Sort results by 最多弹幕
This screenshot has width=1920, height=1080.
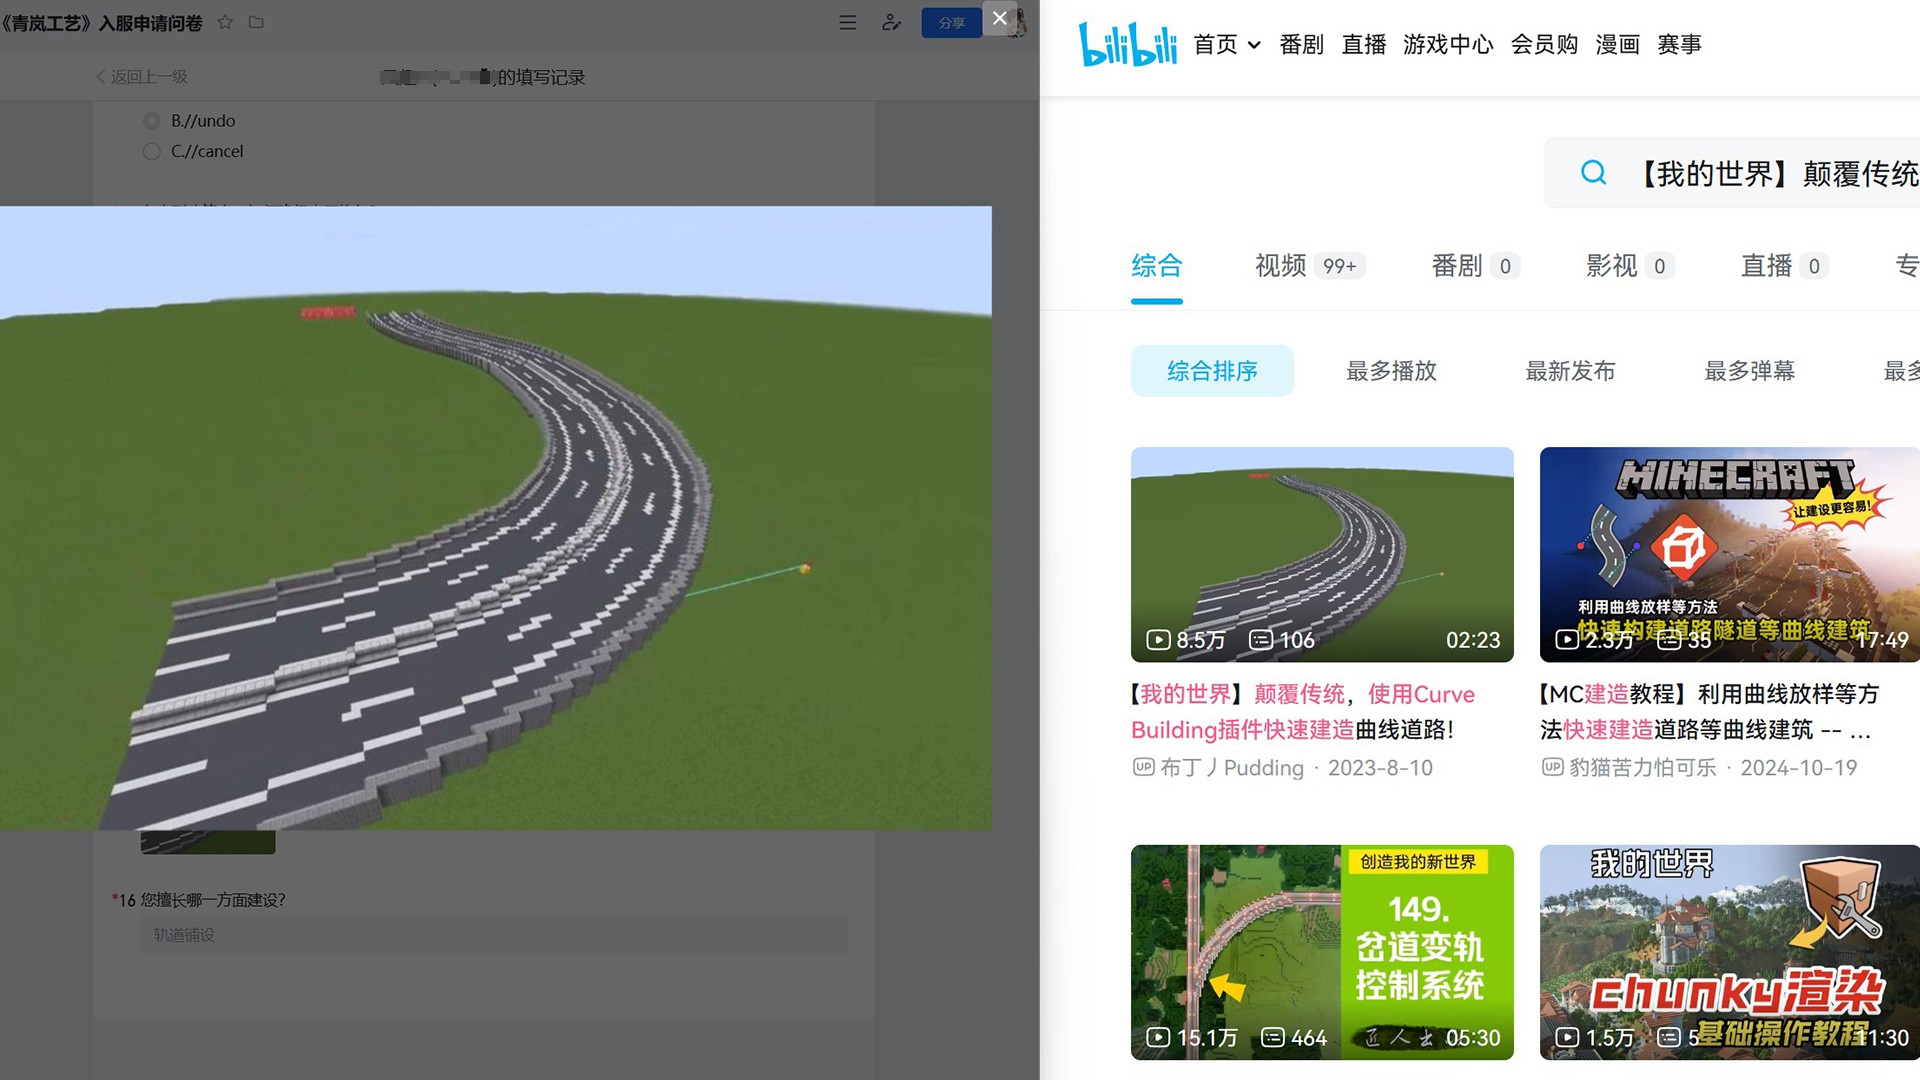point(1749,371)
